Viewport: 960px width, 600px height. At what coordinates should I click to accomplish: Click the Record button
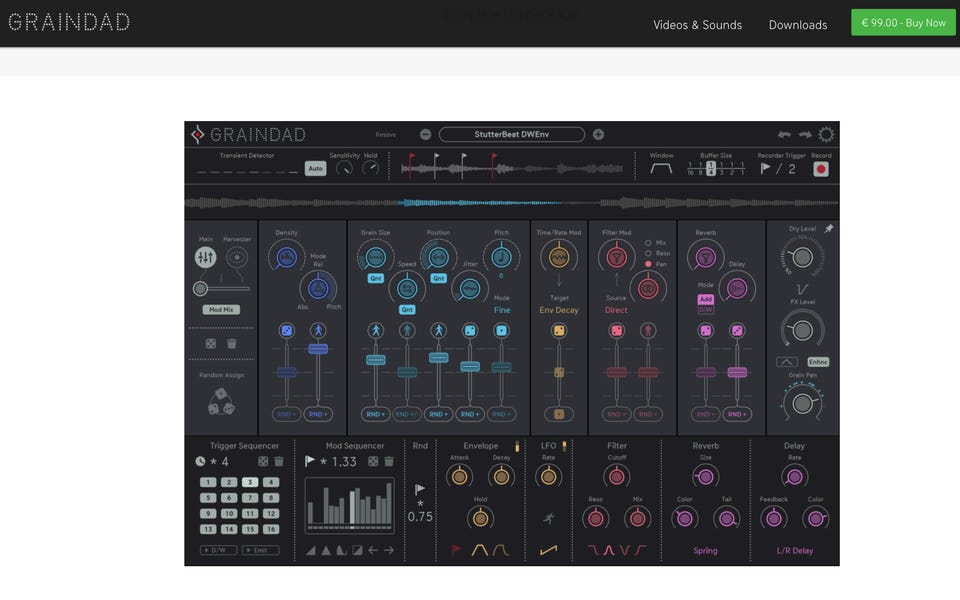click(x=821, y=169)
